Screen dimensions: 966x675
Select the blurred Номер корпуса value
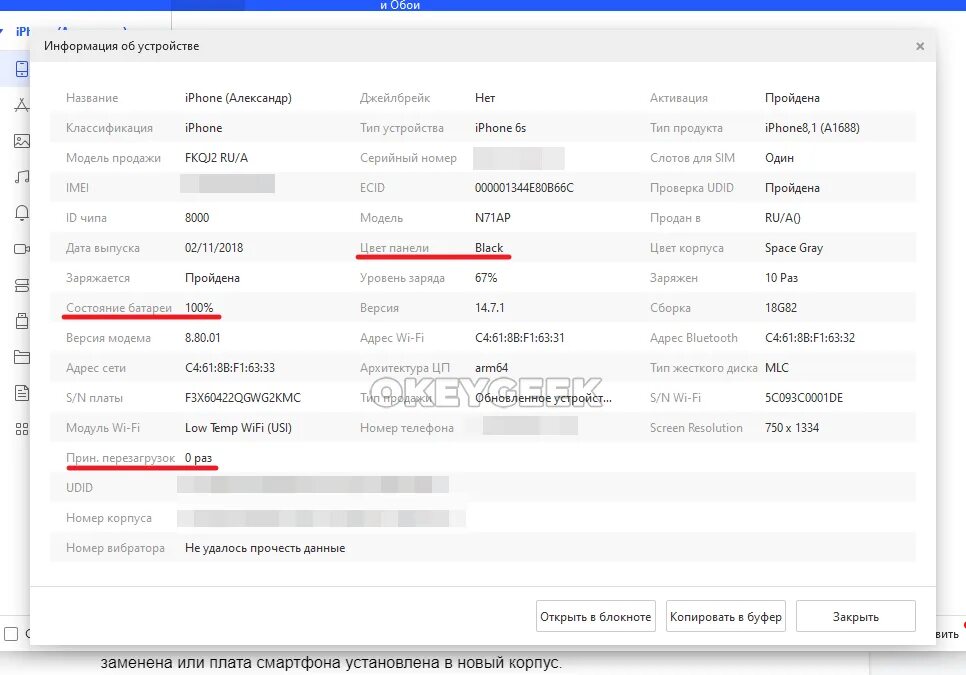pos(321,518)
